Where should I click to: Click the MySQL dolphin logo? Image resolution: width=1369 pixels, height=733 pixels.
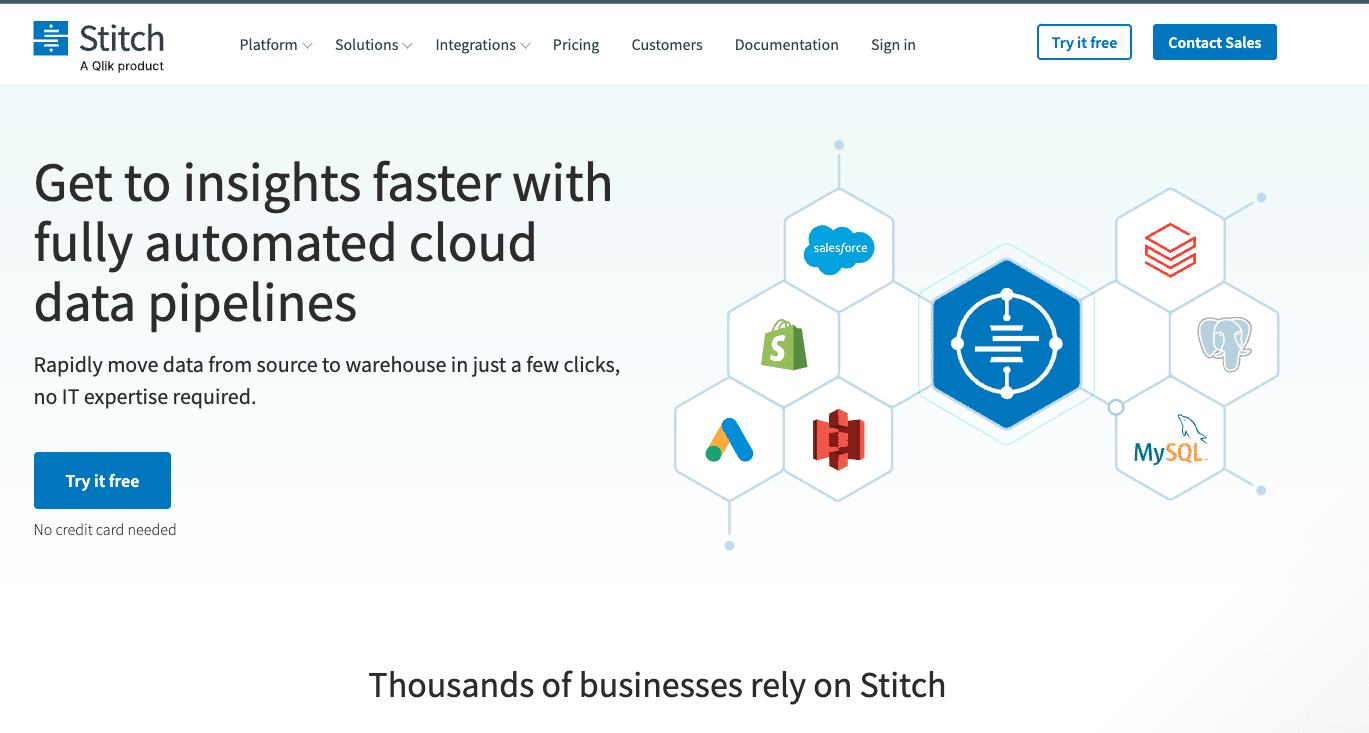click(1170, 440)
